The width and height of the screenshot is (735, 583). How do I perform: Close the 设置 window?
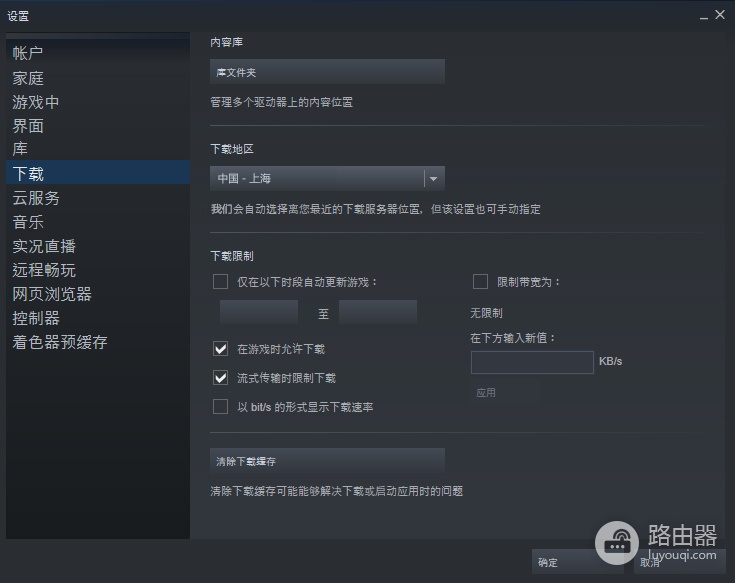coord(720,15)
